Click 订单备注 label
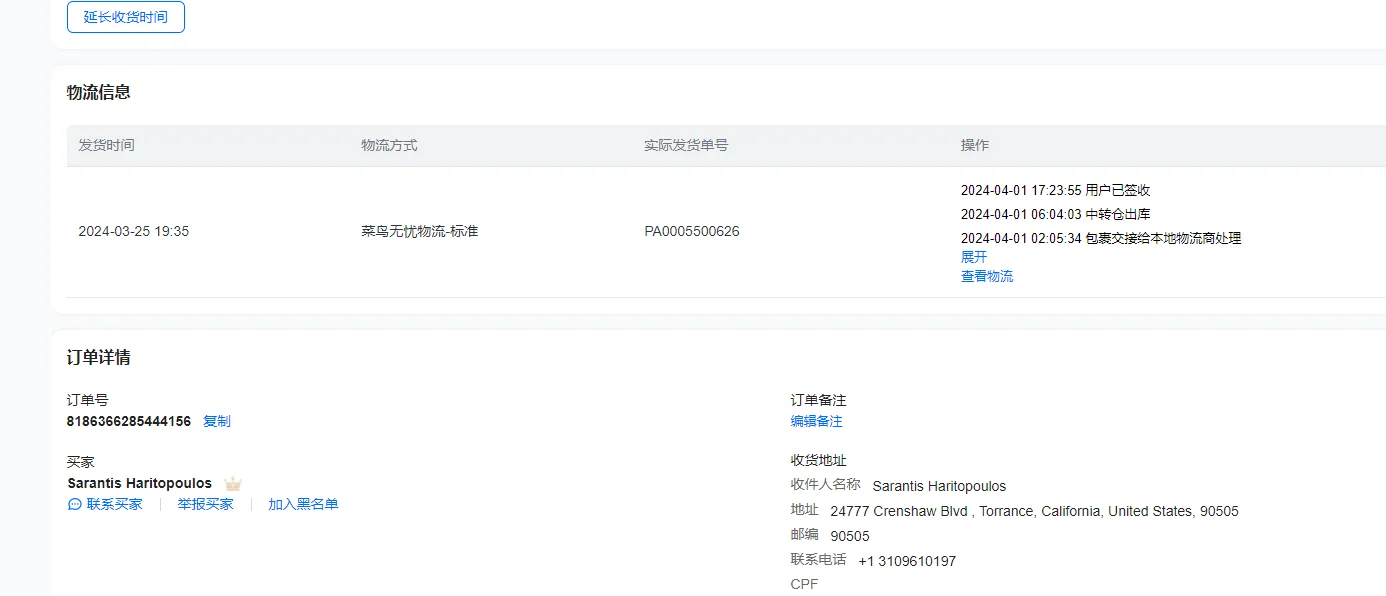Viewport: 1386px width, 596px height. (819, 400)
